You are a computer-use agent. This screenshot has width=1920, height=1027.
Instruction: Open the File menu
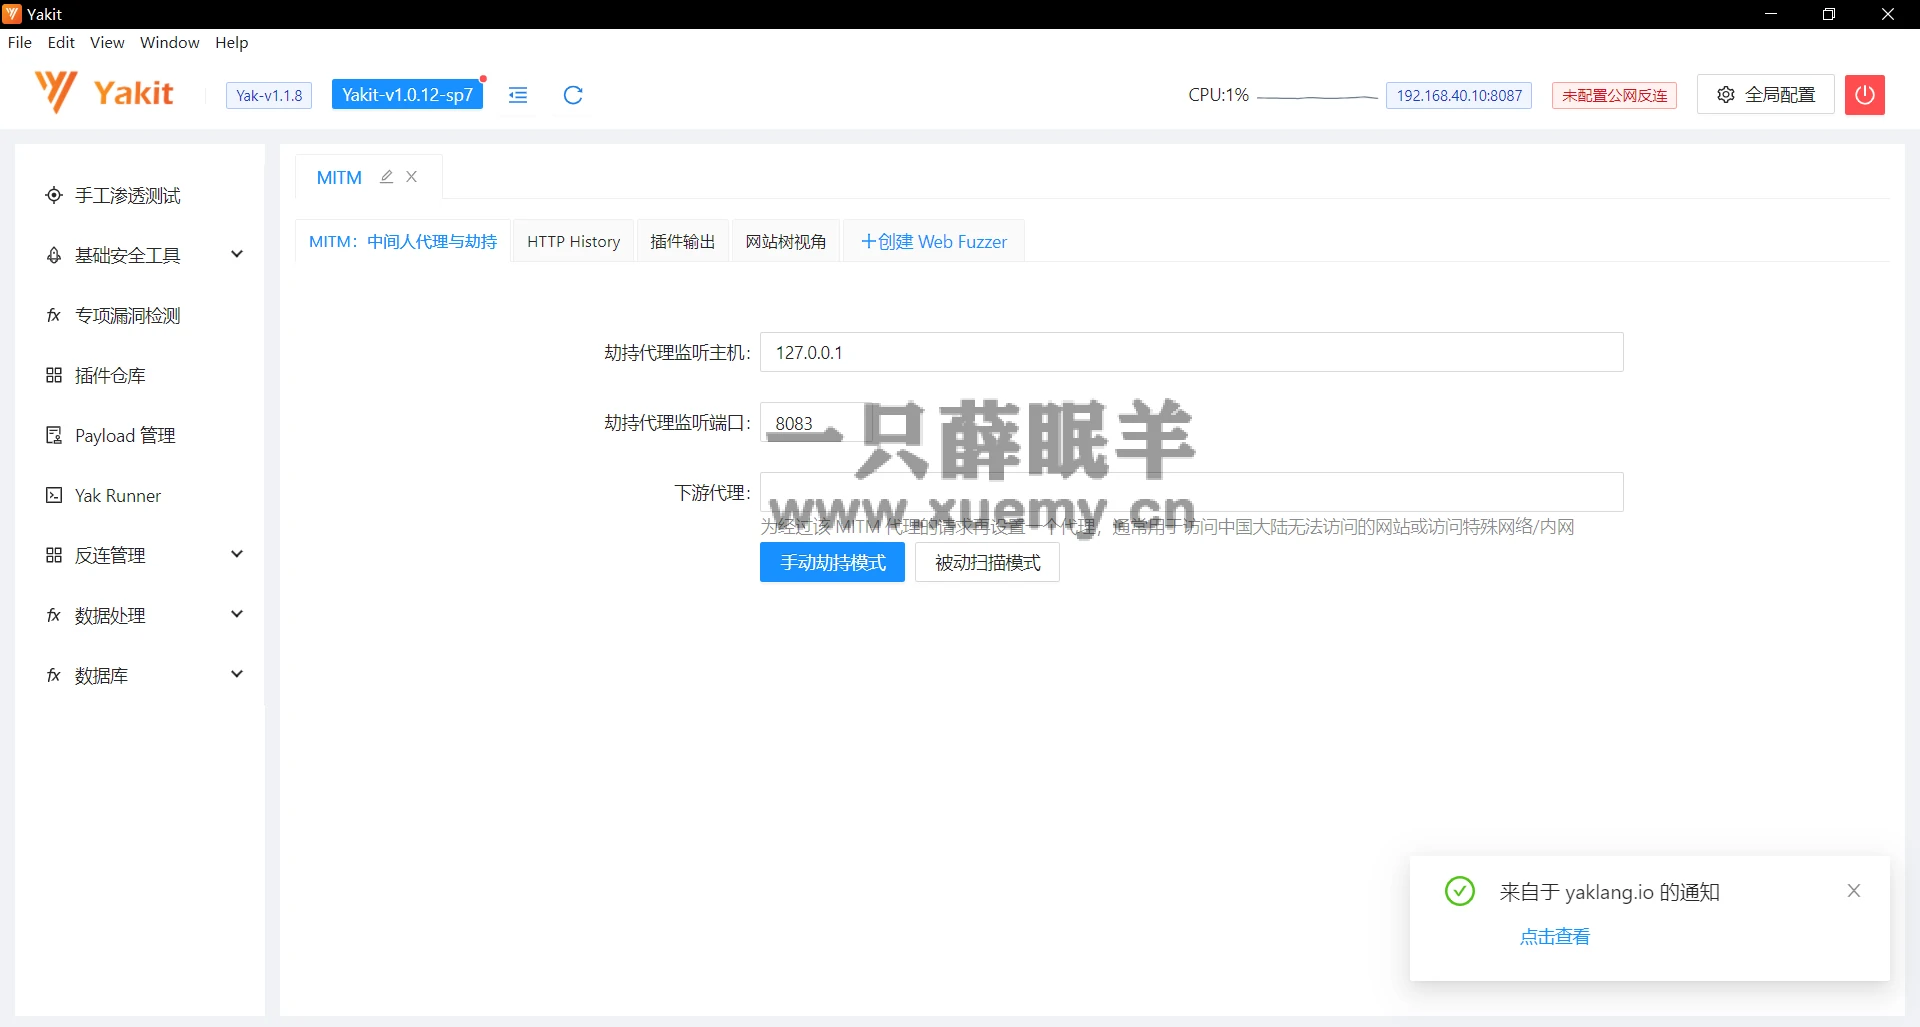click(20, 42)
